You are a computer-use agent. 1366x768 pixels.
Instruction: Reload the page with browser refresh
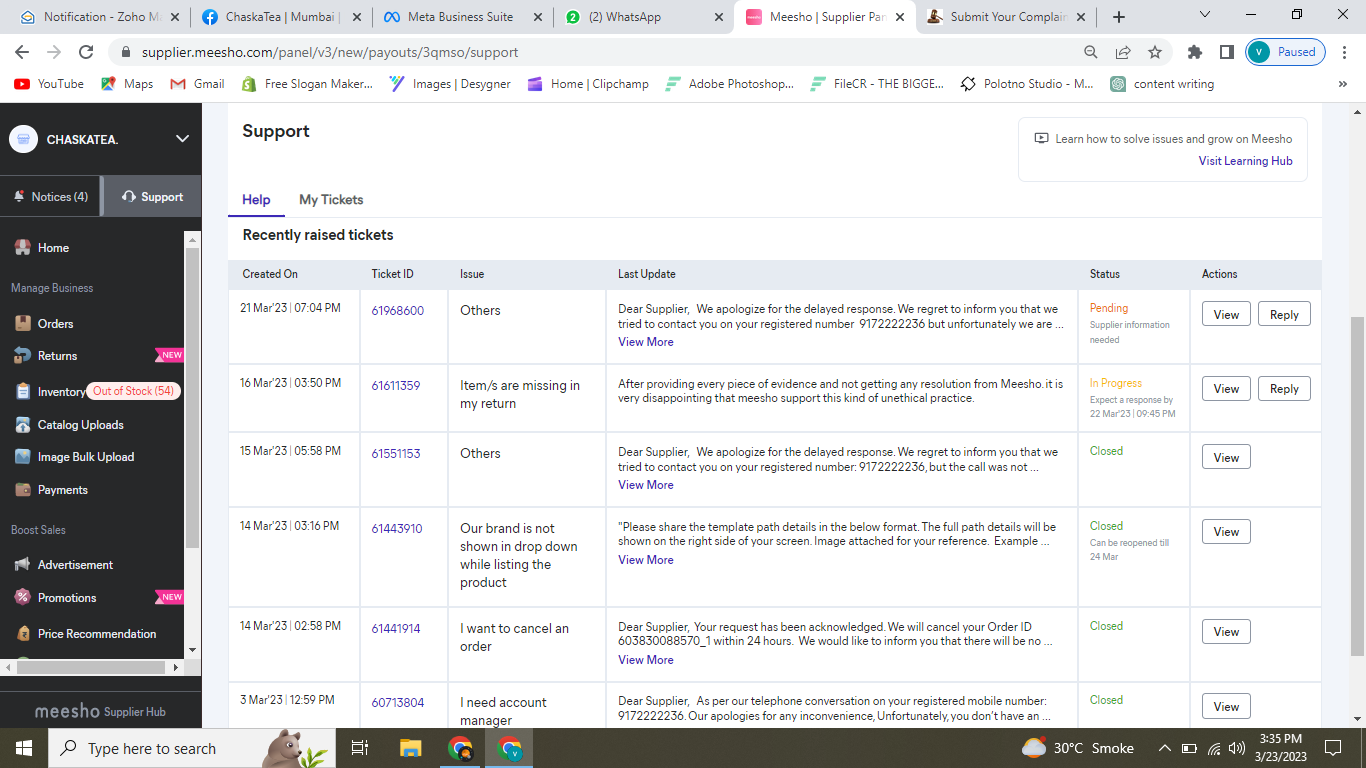86,52
